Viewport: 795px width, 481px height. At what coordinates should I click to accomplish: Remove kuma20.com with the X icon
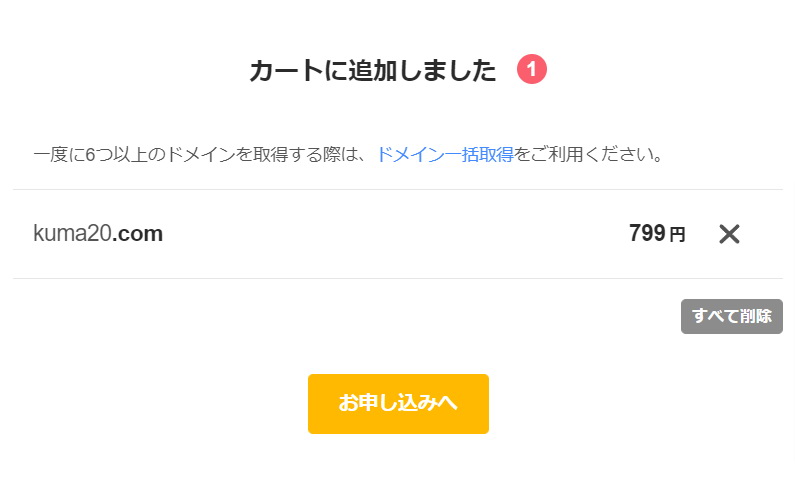[x=729, y=234]
